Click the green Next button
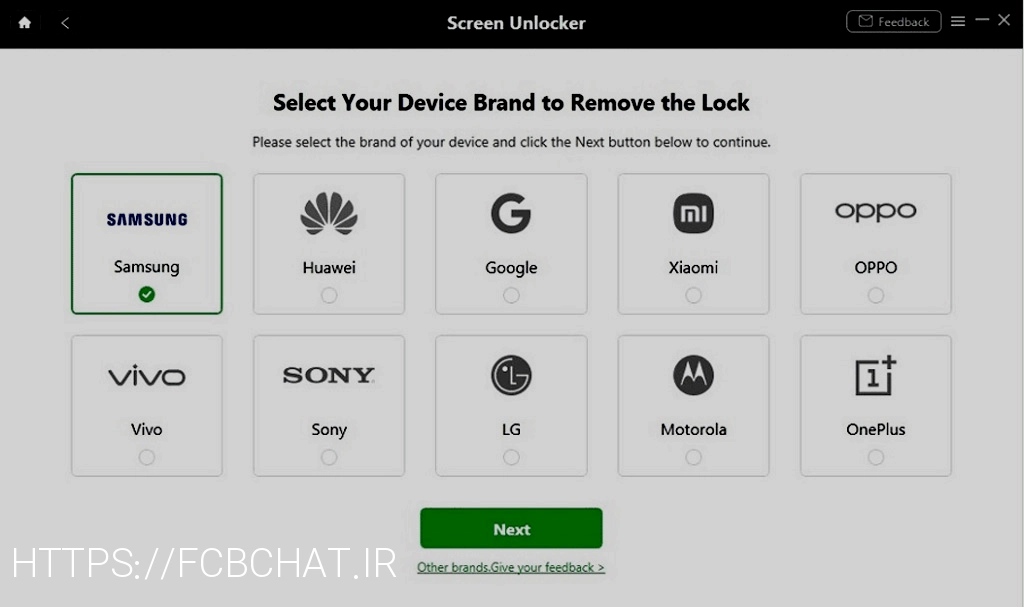Screen dimensions: 1024x607 (x=511, y=528)
